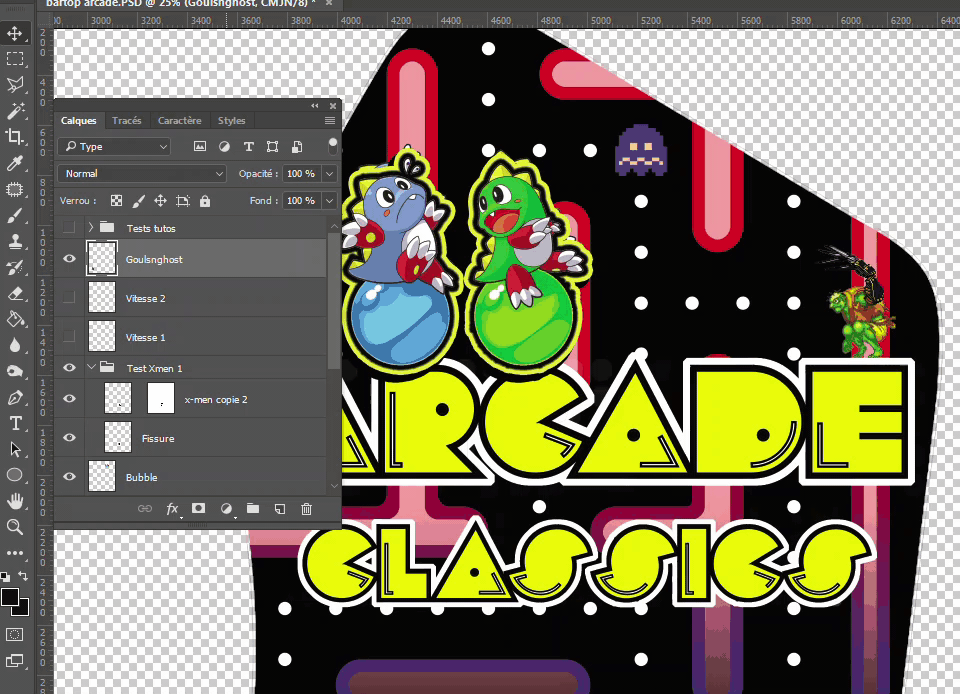Viewport: 960px width, 694px height.
Task: Open the extra tools three-dot menu
Action: point(15,553)
